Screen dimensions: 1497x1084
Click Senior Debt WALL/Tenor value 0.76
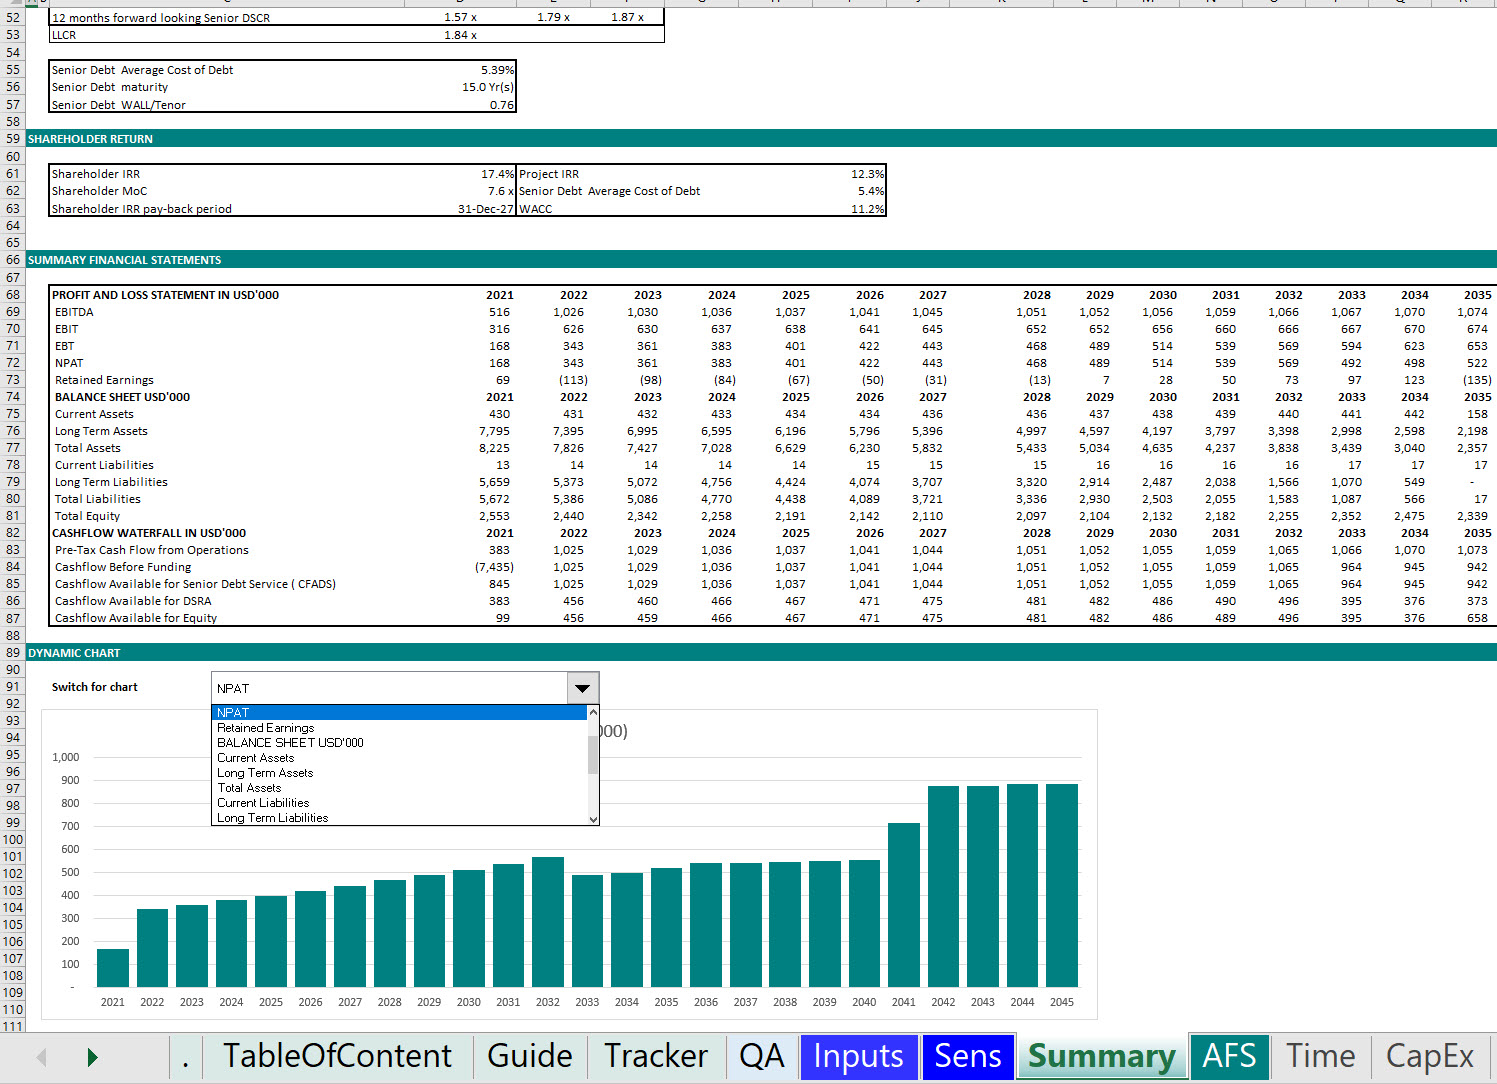click(x=502, y=105)
